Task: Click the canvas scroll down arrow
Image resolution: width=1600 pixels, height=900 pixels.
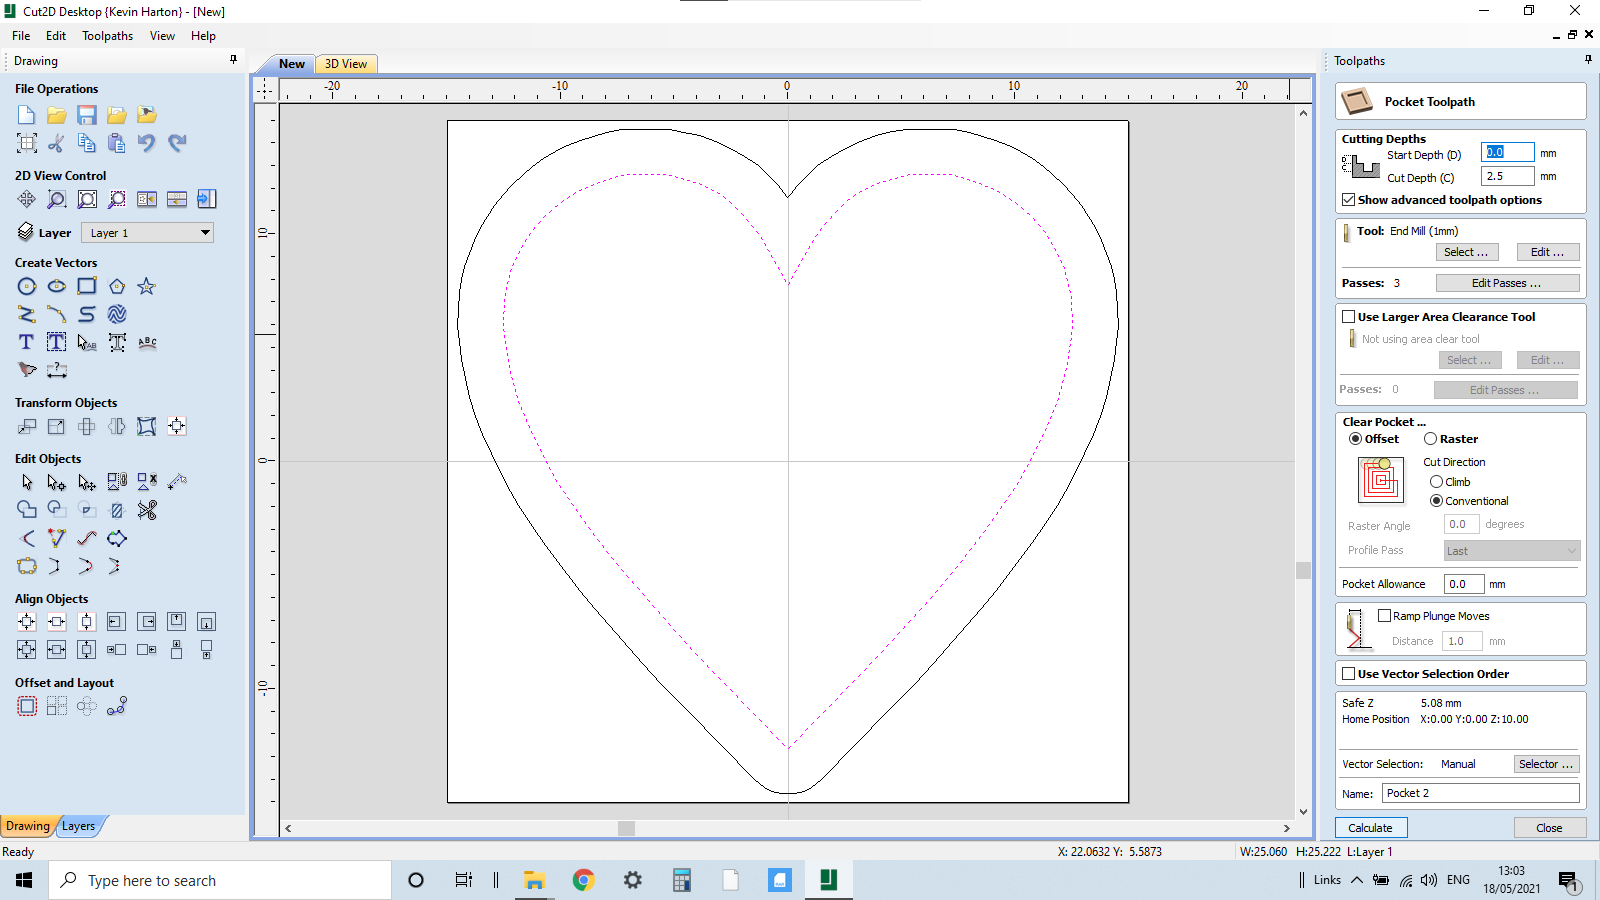Action: pyautogui.click(x=1303, y=812)
